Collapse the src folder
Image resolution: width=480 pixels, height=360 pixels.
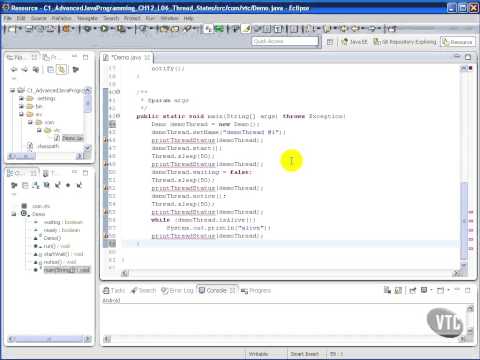(x=21, y=114)
